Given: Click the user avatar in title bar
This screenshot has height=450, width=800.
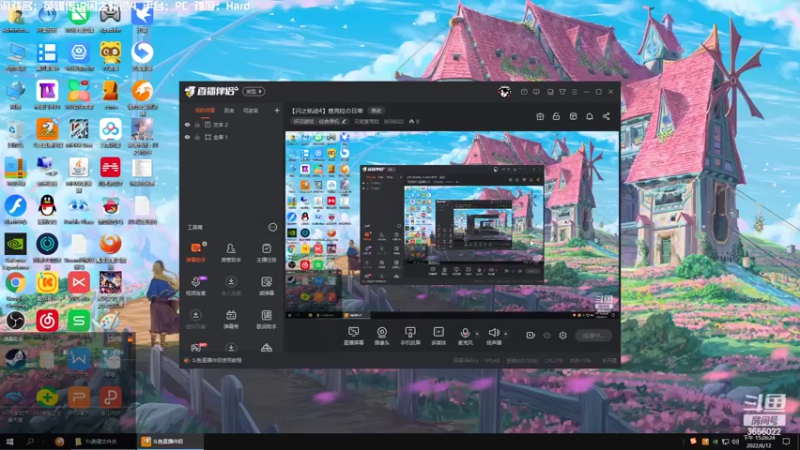Looking at the screenshot, I should point(505,92).
